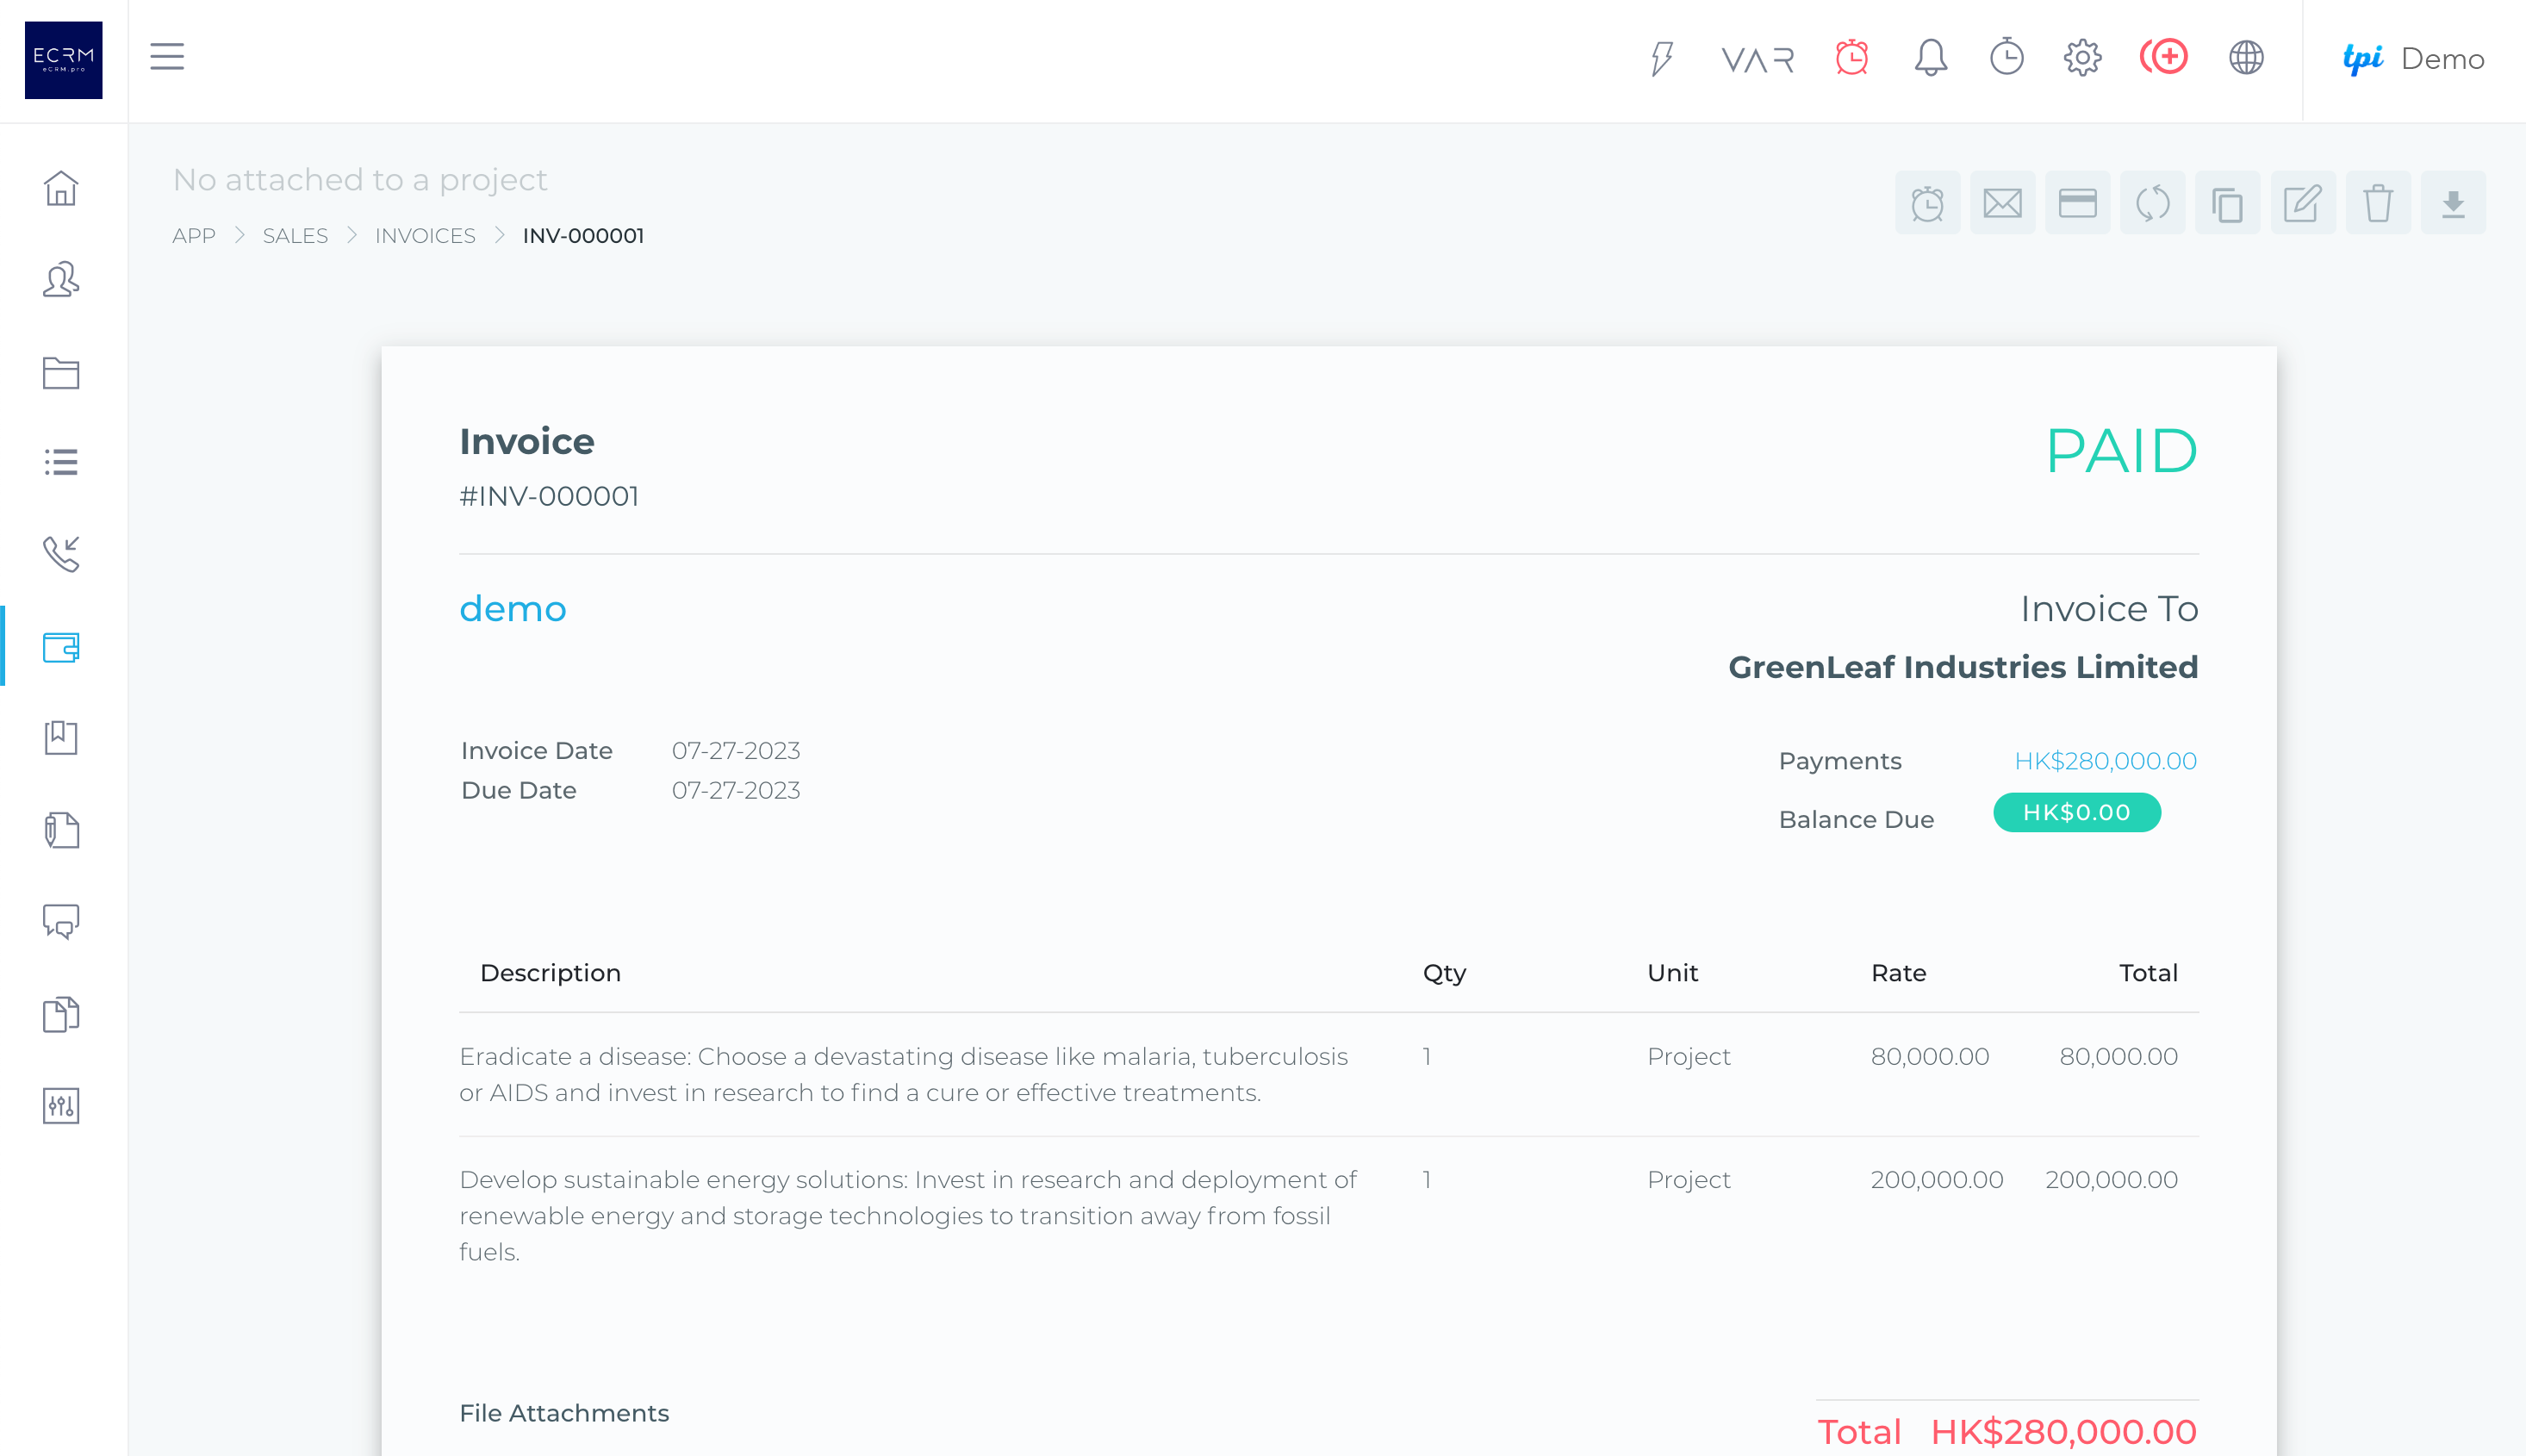Click the Eradicate a disease description

[x=904, y=1075]
